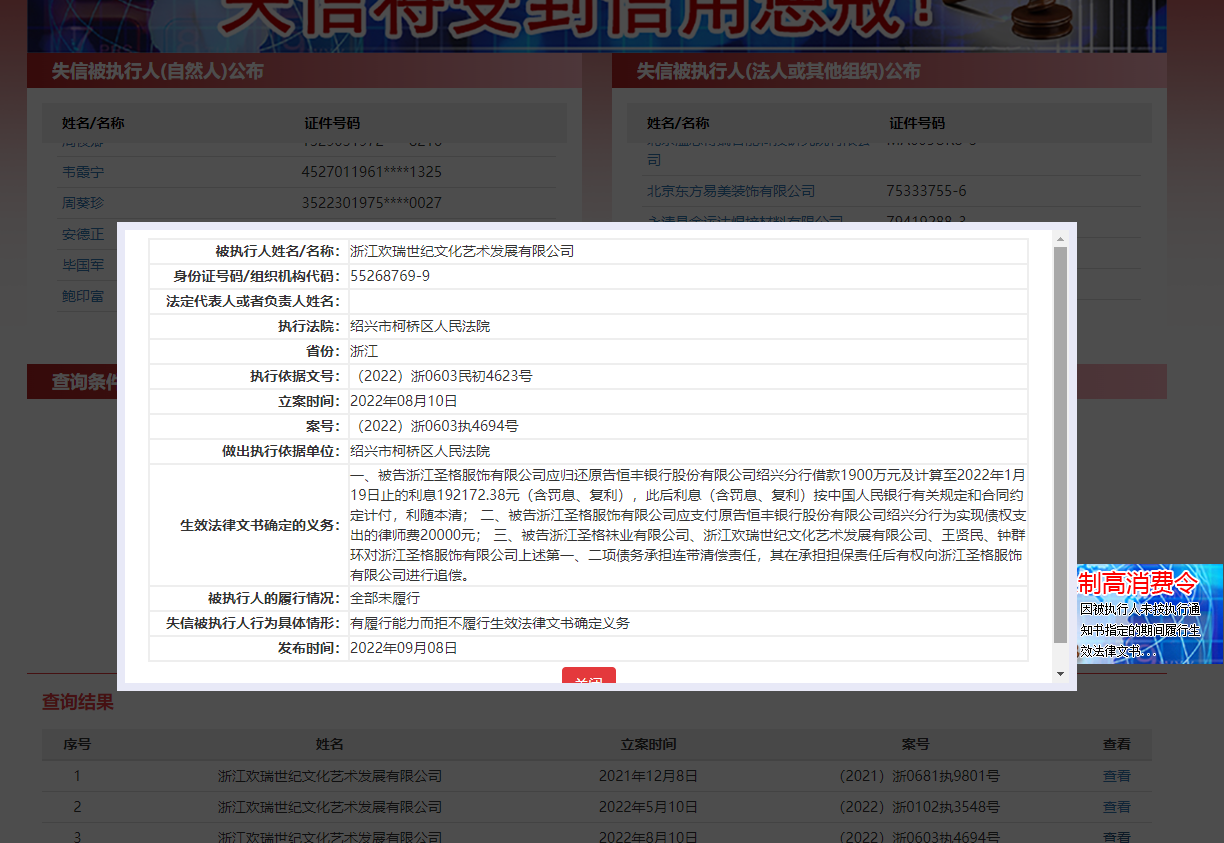Screen dimensions: 1224x843
Task: Click the 失信被执行人(法人或其他组织)公布 panel header
Action: pyautogui.click(x=889, y=71)
